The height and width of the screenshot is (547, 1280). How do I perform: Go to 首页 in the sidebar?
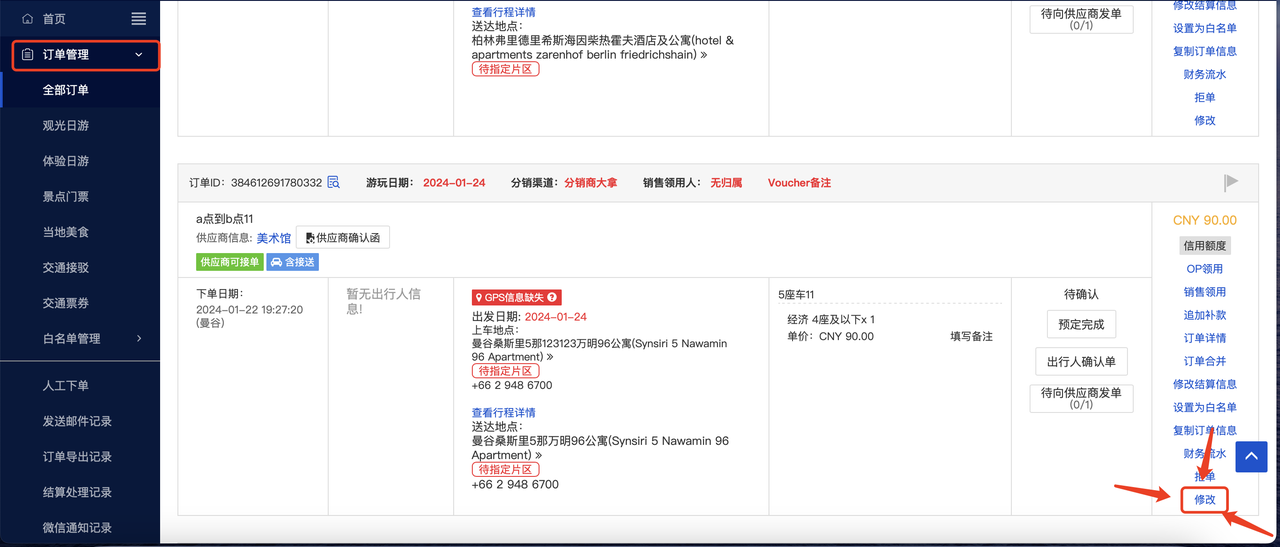[54, 19]
